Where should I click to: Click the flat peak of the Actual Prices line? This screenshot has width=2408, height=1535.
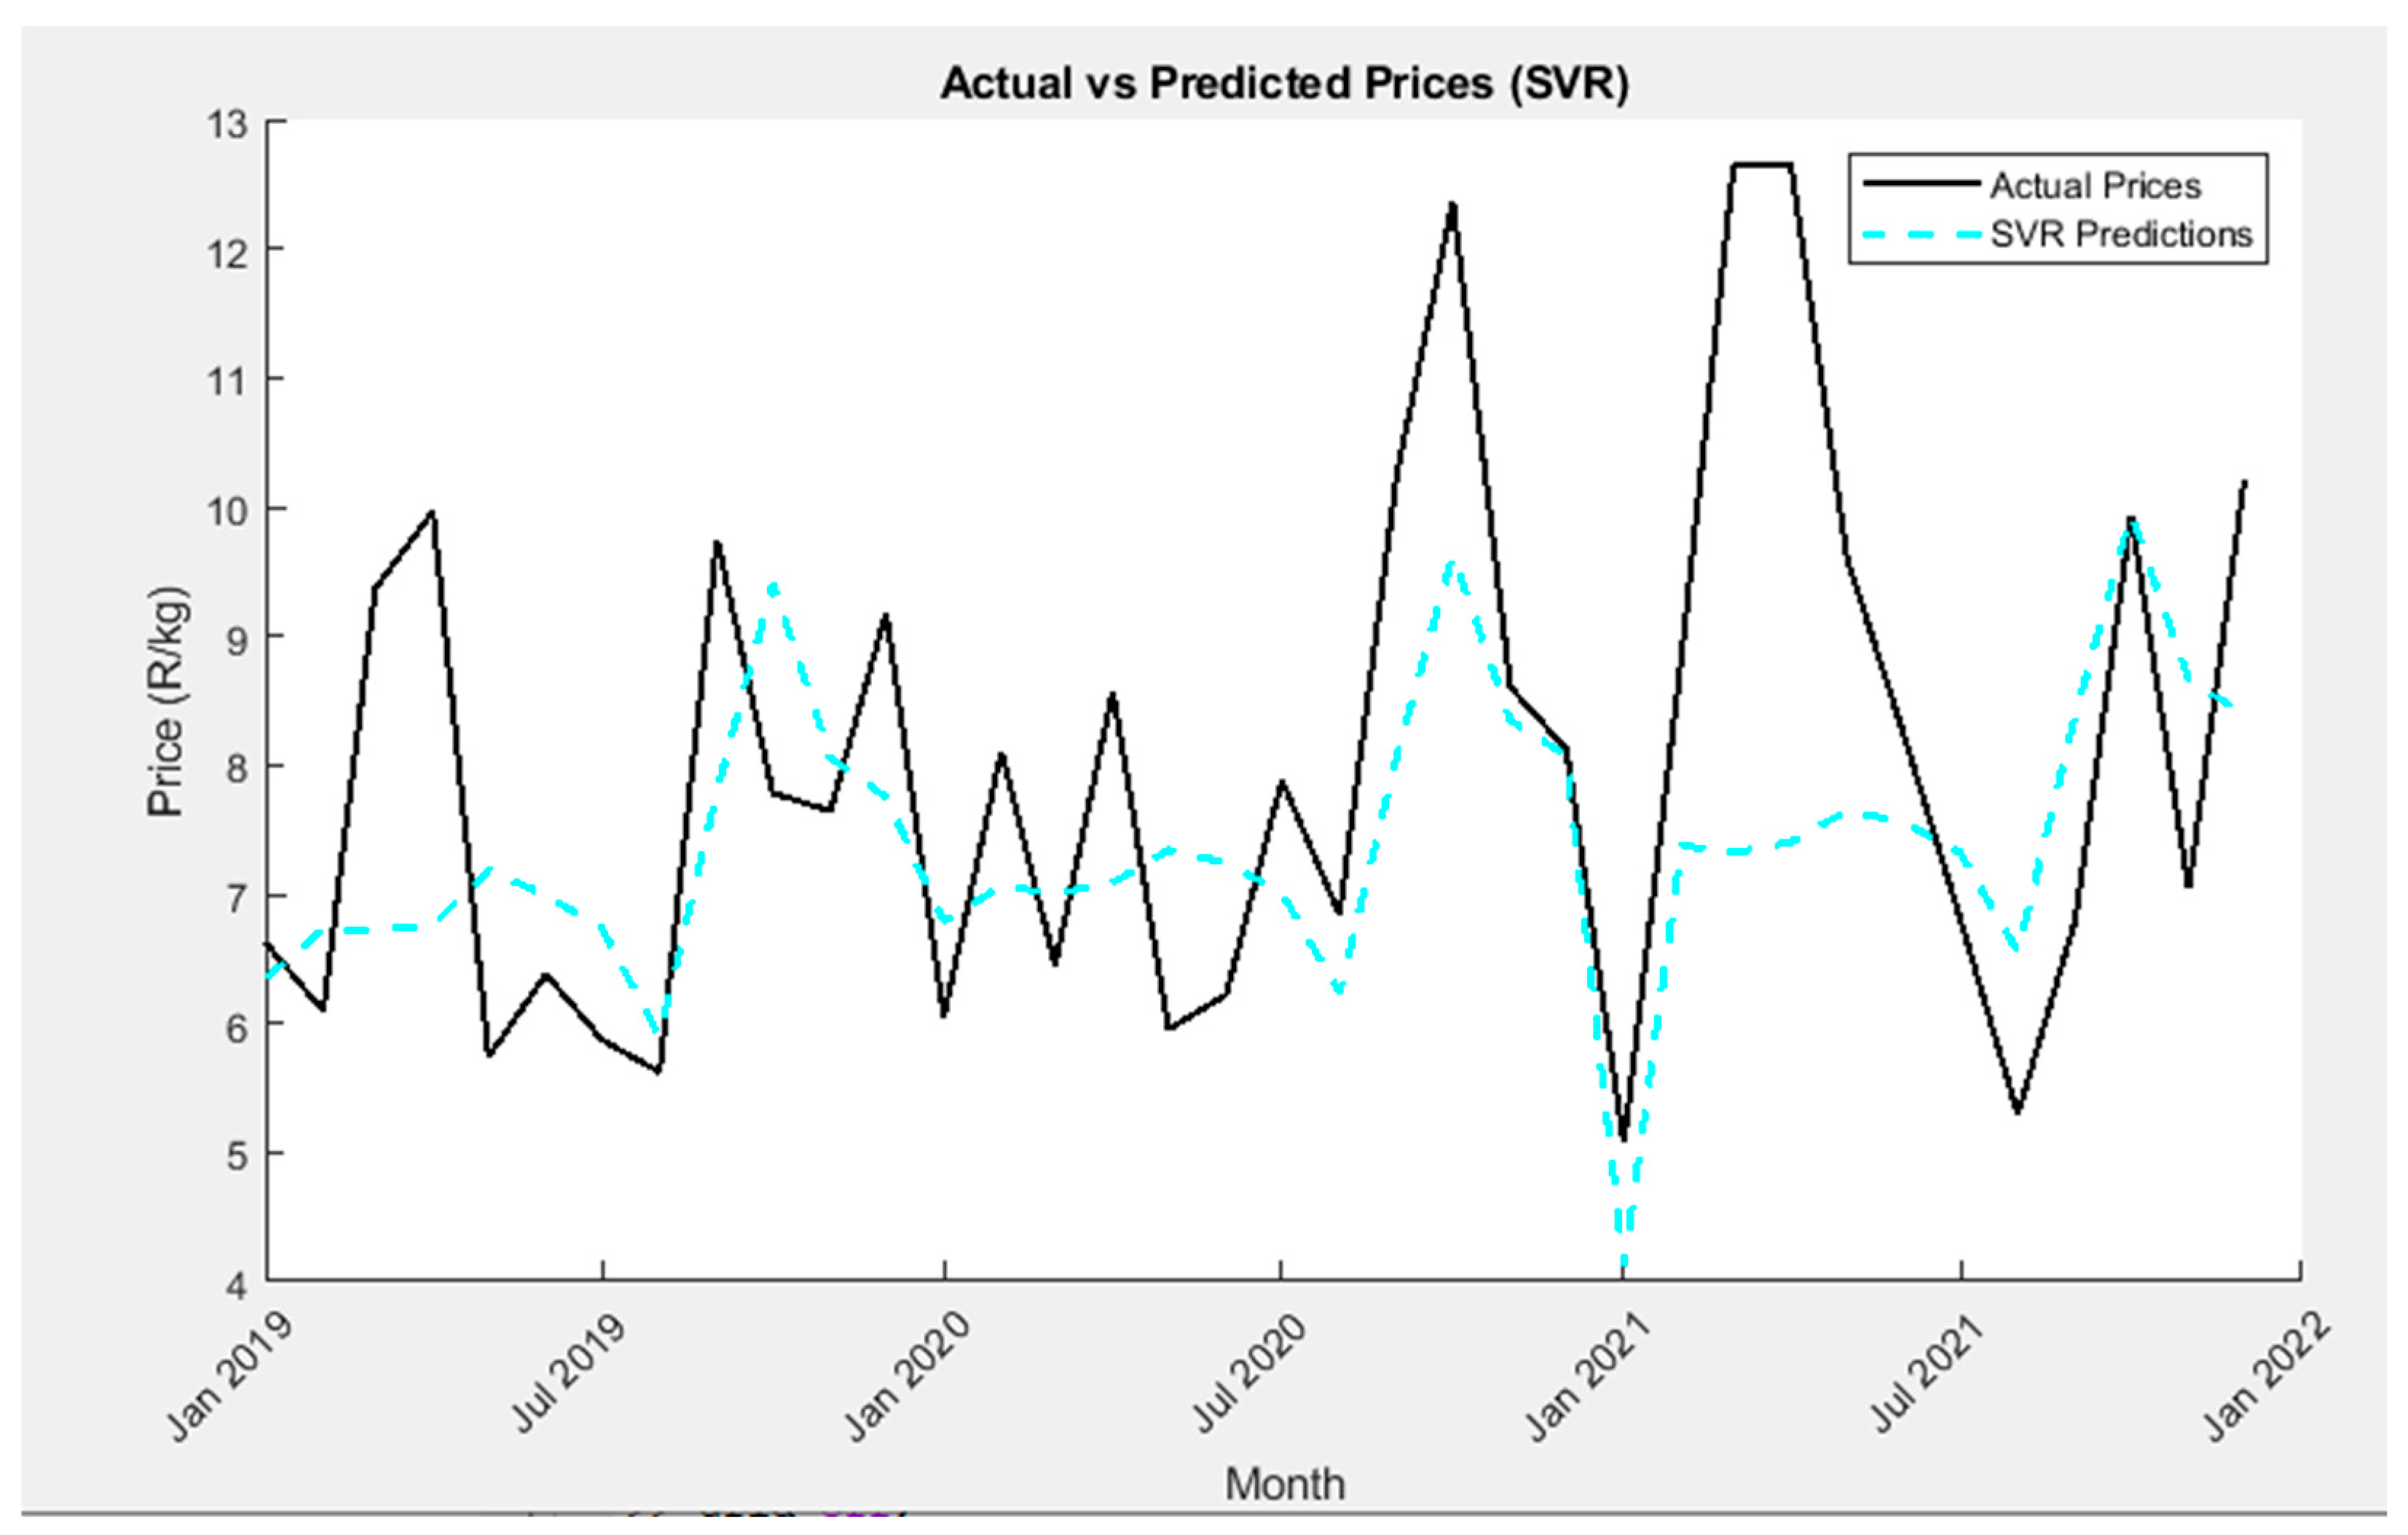click(x=1762, y=165)
